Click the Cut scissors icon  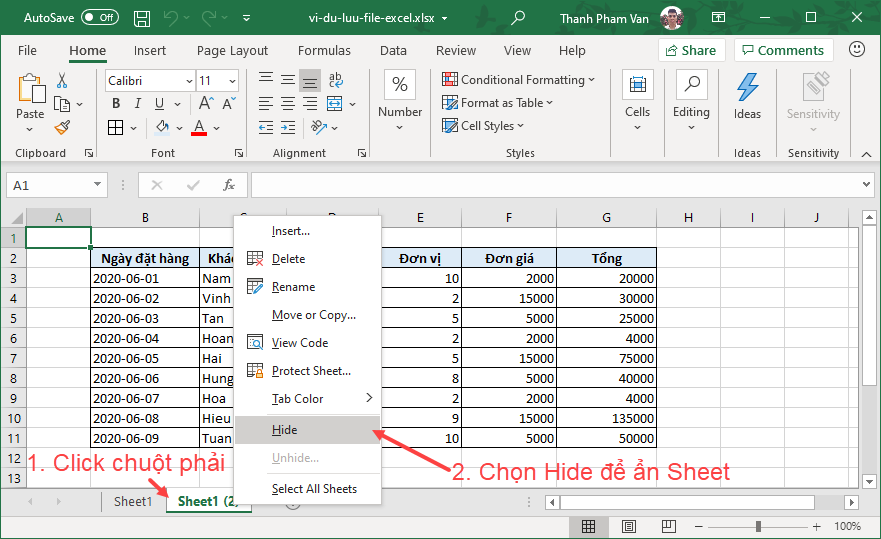(x=62, y=80)
